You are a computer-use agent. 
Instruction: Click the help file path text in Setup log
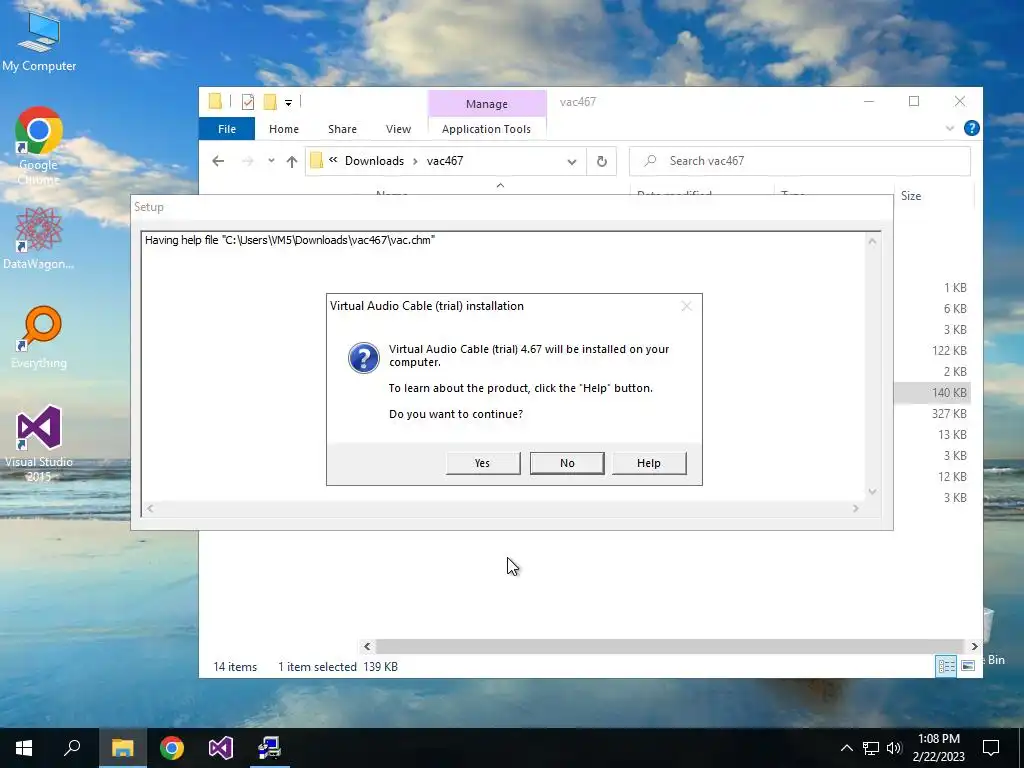(290, 240)
